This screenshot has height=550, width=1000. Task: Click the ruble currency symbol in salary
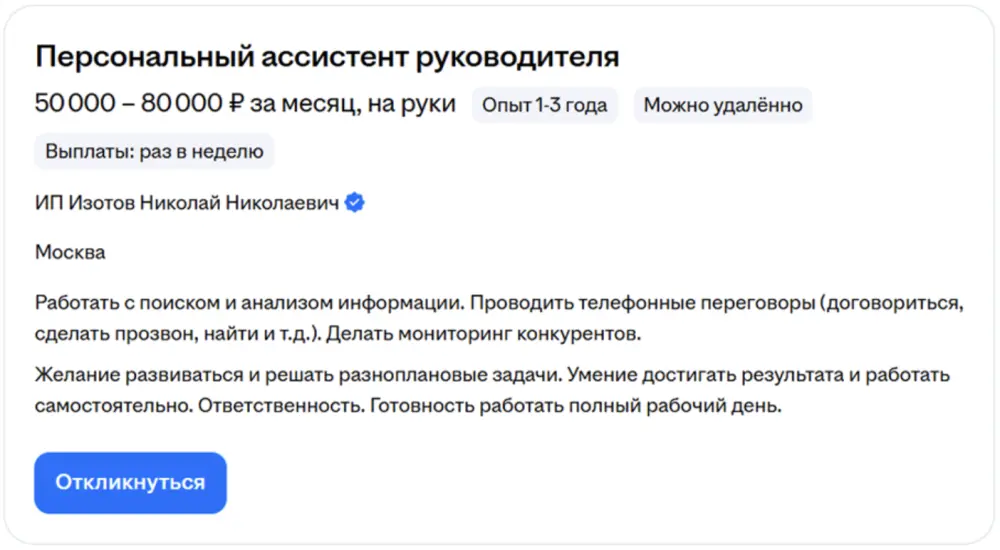(x=237, y=104)
